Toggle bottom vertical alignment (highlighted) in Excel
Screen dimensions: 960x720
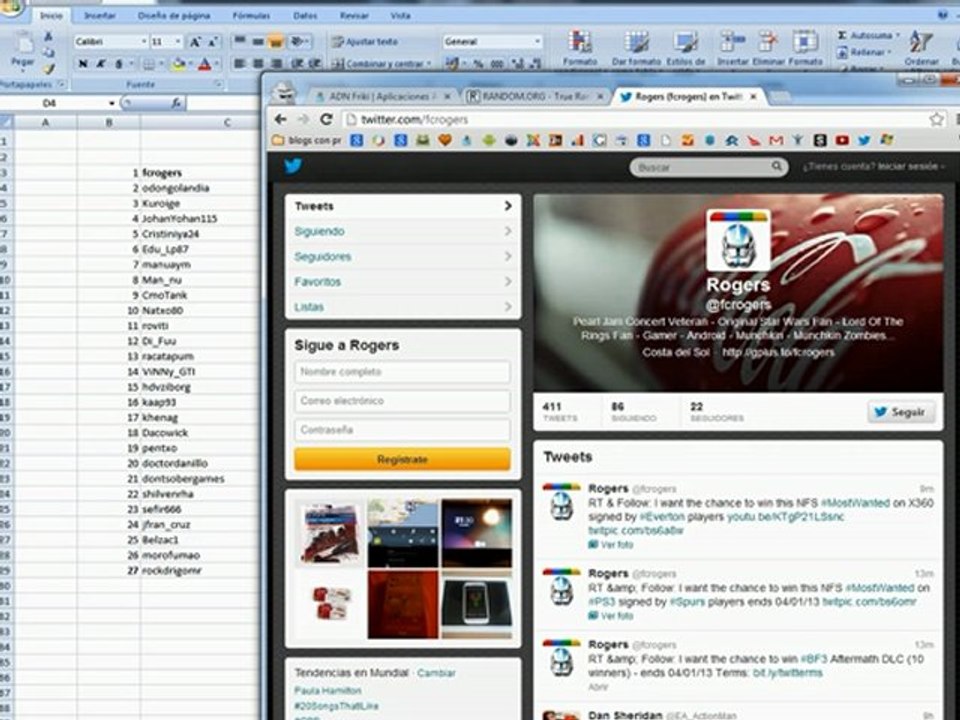click(x=276, y=42)
